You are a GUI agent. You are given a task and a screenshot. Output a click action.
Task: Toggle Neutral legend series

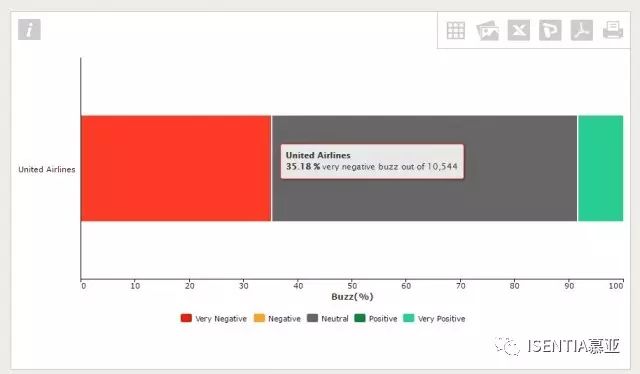pos(328,318)
